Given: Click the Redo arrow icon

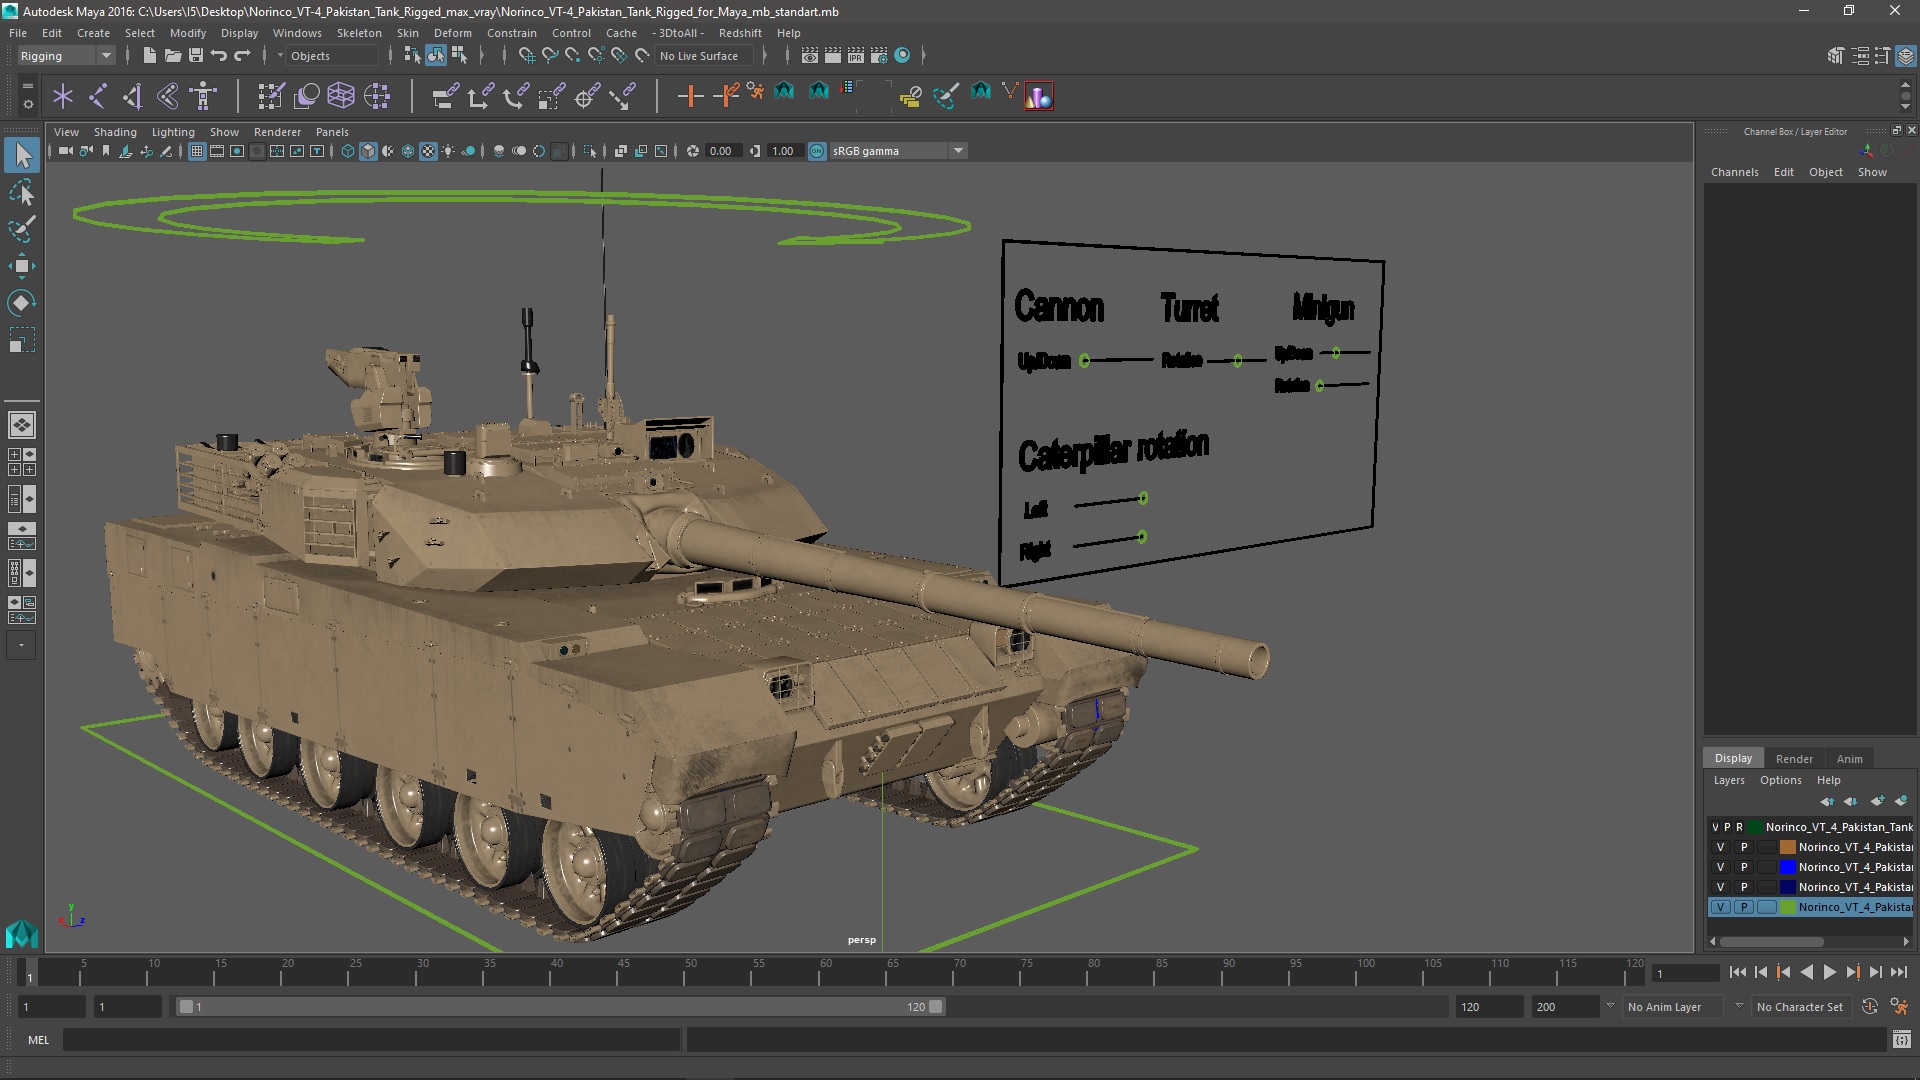Looking at the screenshot, I should click(x=242, y=56).
